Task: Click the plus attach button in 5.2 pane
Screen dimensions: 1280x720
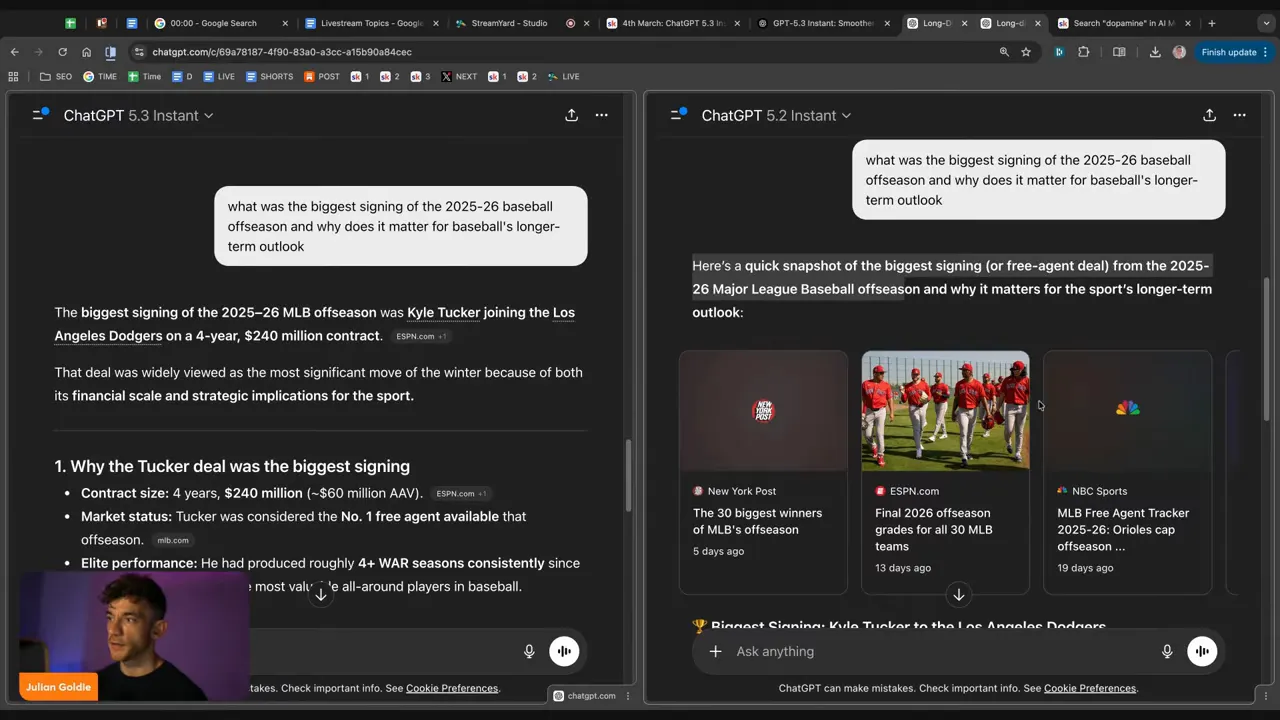Action: (x=715, y=651)
